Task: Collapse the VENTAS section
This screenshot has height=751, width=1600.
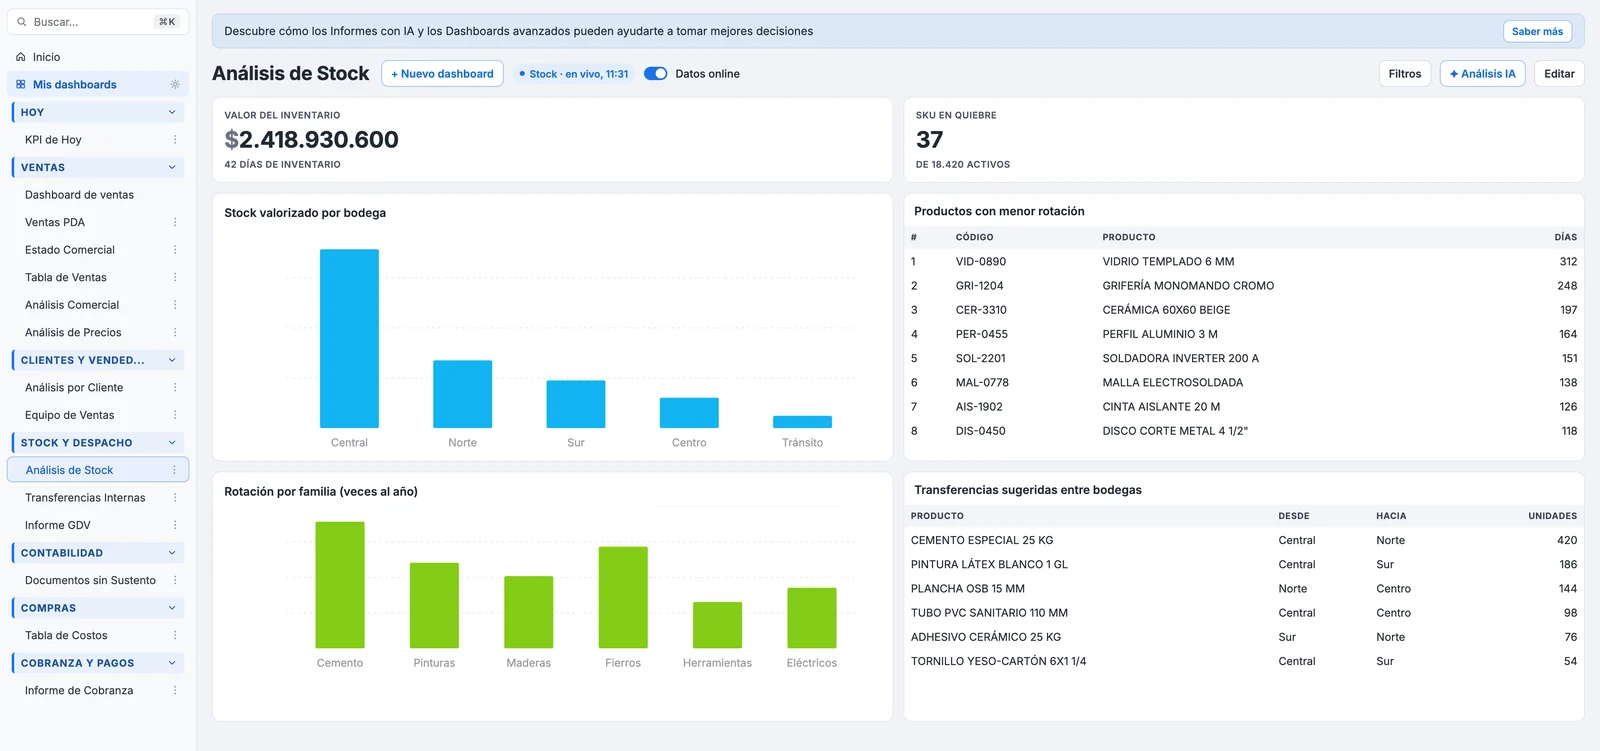Action: 172,167
